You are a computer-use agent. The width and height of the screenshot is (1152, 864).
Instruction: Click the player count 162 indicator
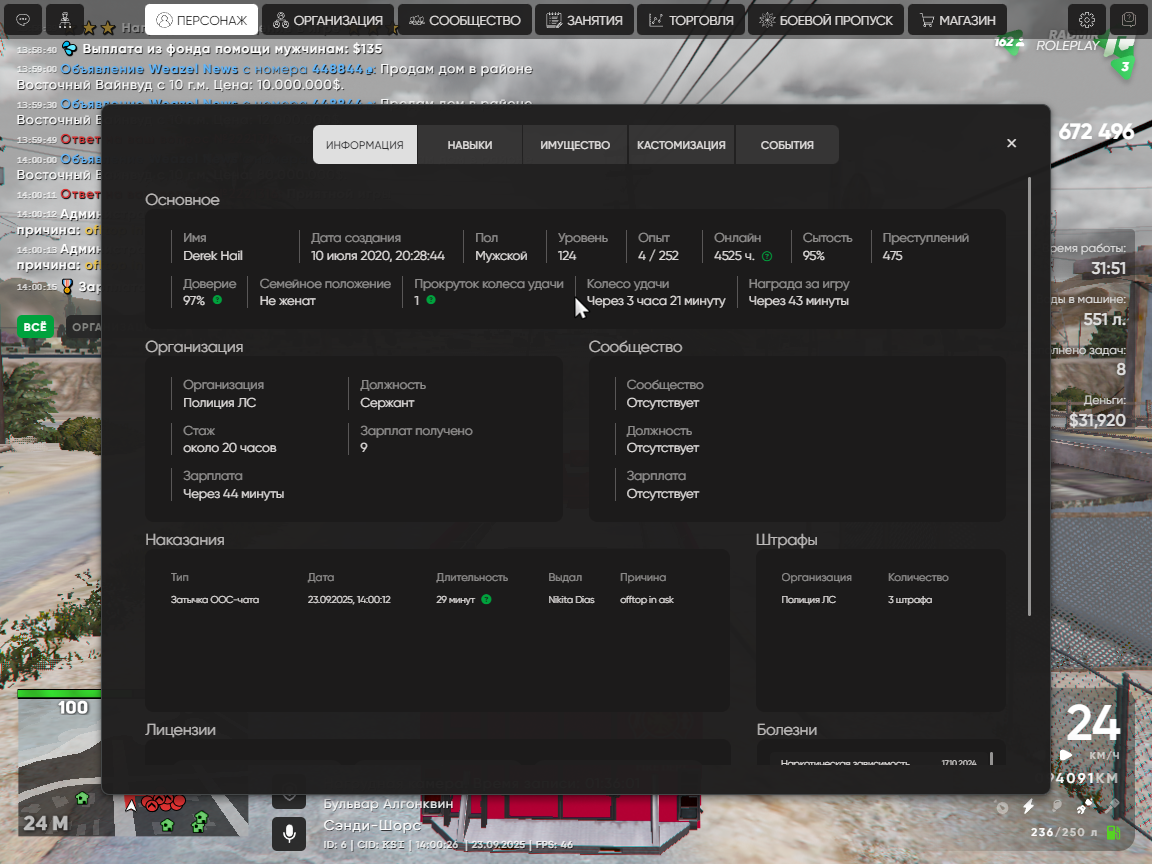1009,42
